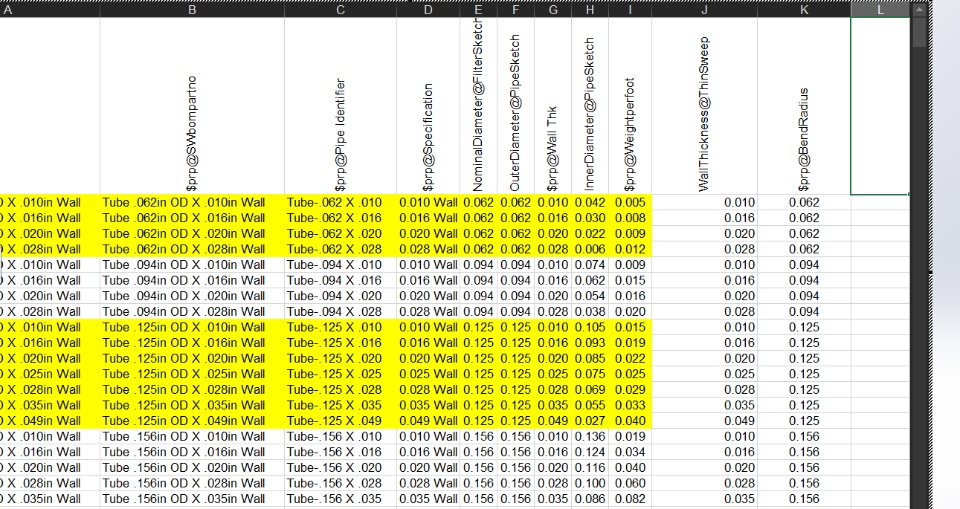Screen dimensions: 960x509
Task: Select 0.049 Wall specification cell
Action: (x=428, y=421)
